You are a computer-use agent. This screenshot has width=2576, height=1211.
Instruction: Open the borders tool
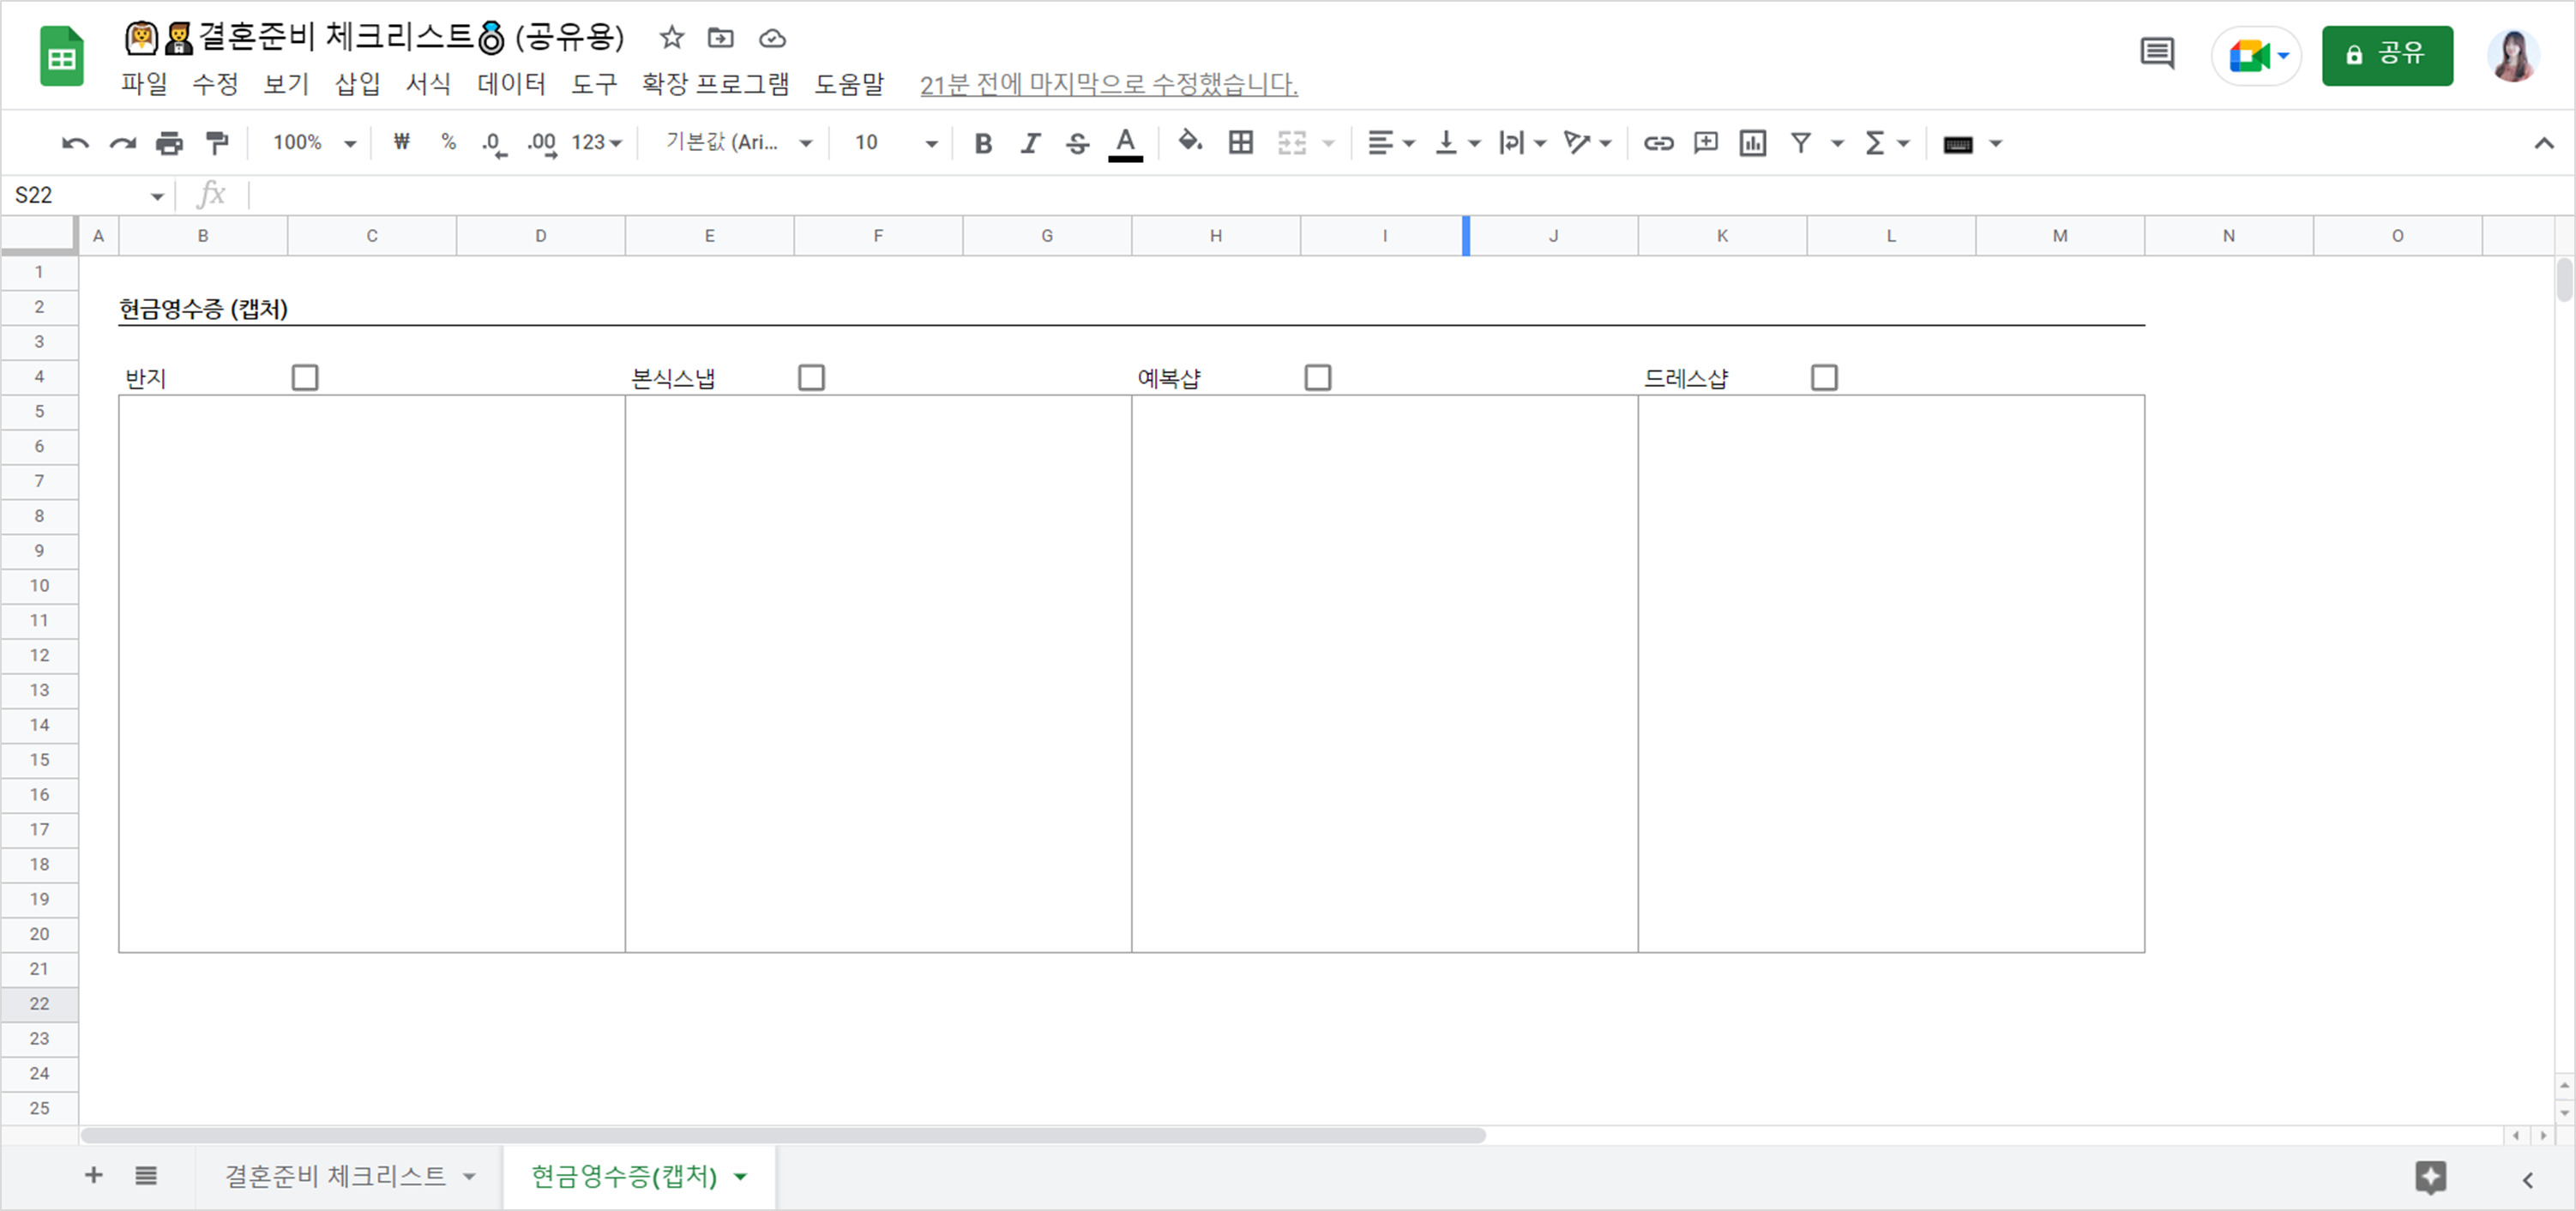[1240, 143]
